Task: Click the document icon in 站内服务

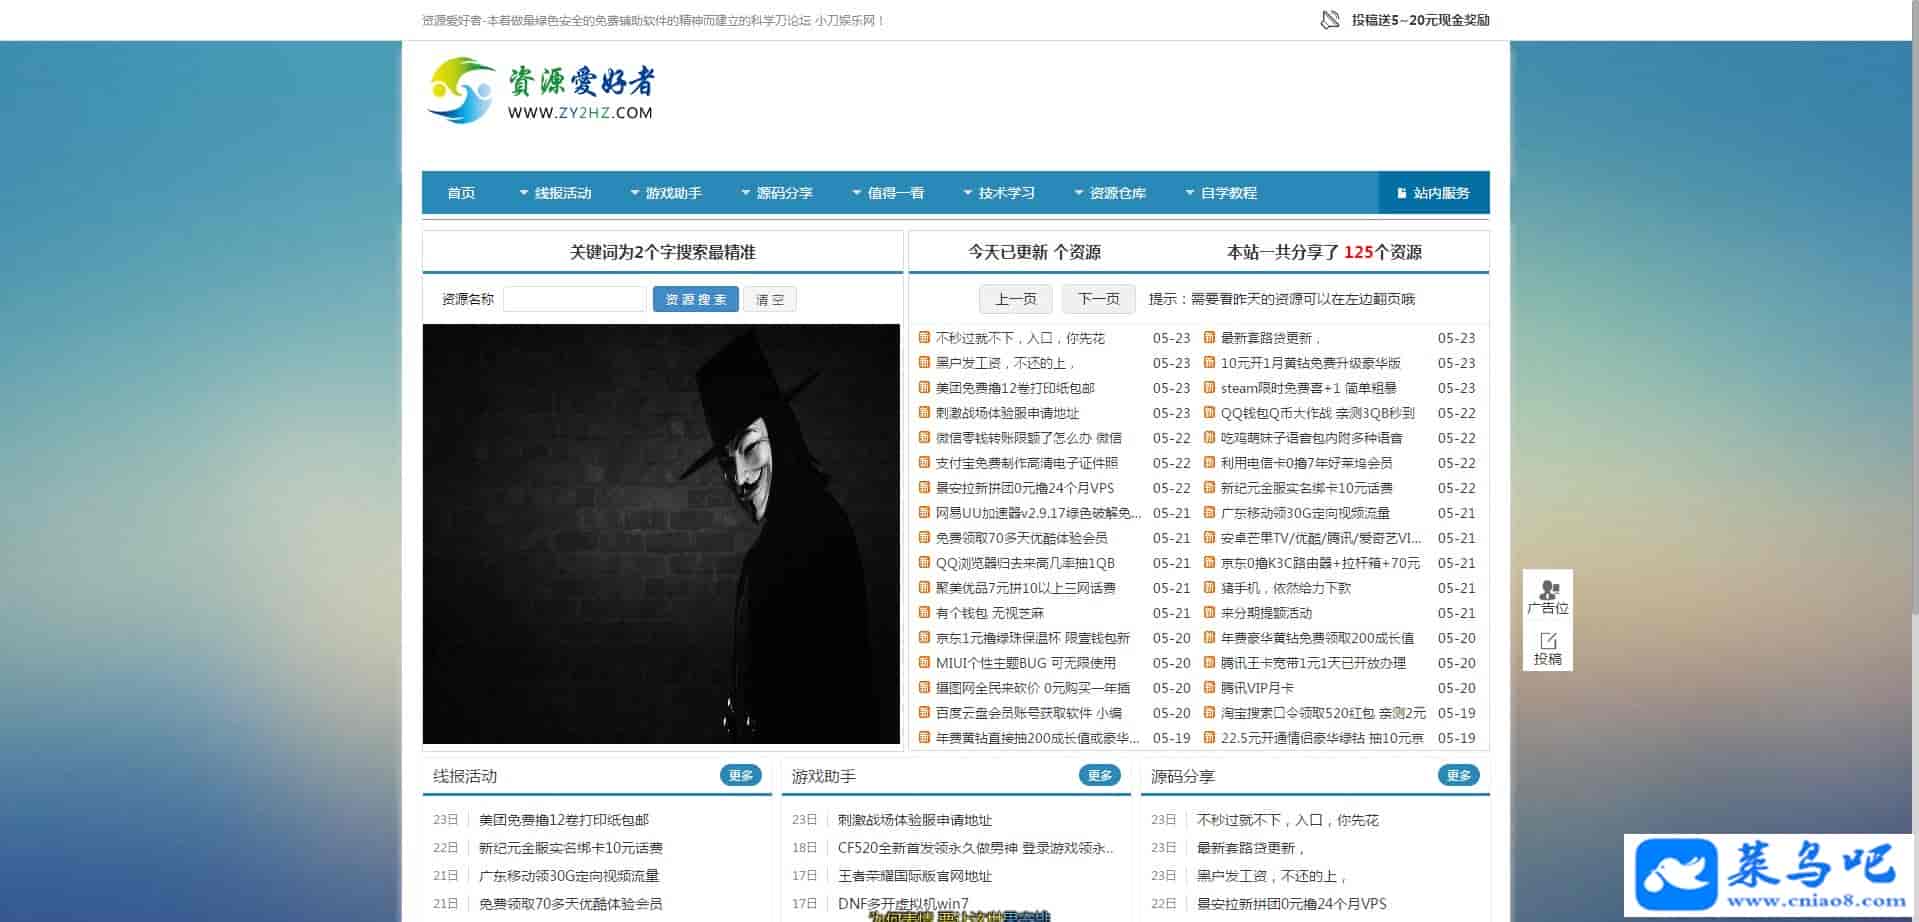Action: [x=1400, y=193]
